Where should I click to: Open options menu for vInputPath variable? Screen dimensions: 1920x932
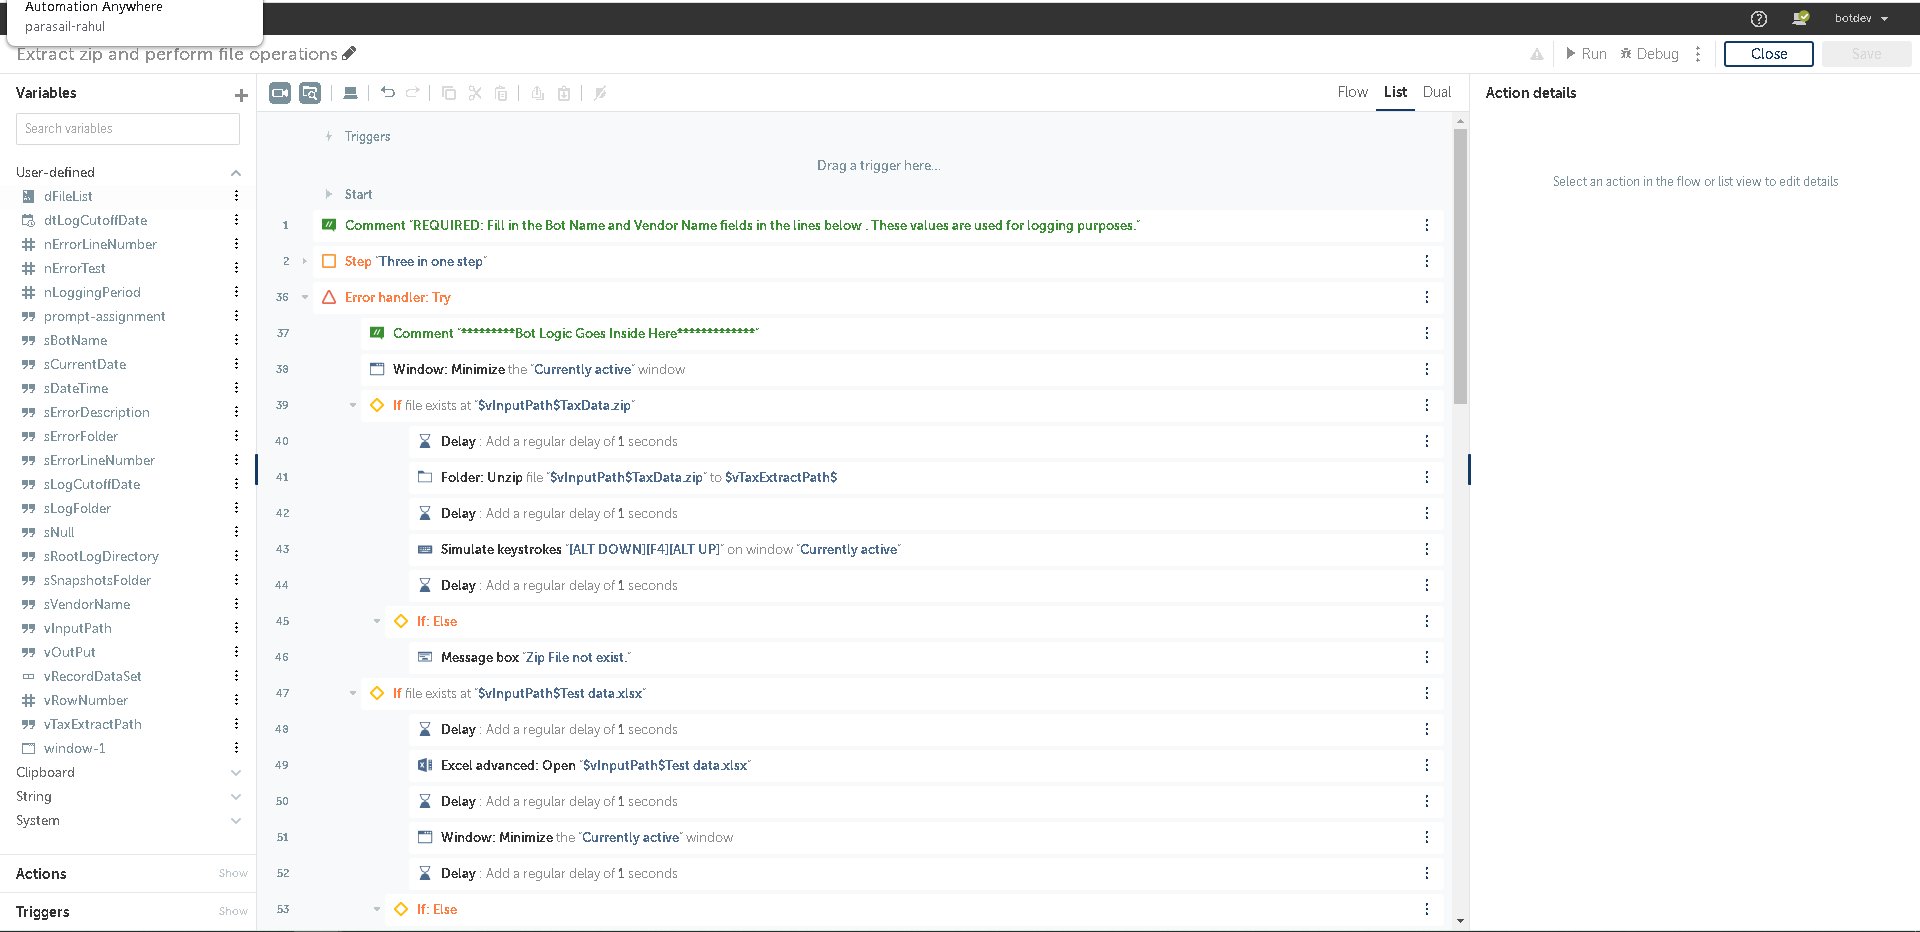[236, 628]
